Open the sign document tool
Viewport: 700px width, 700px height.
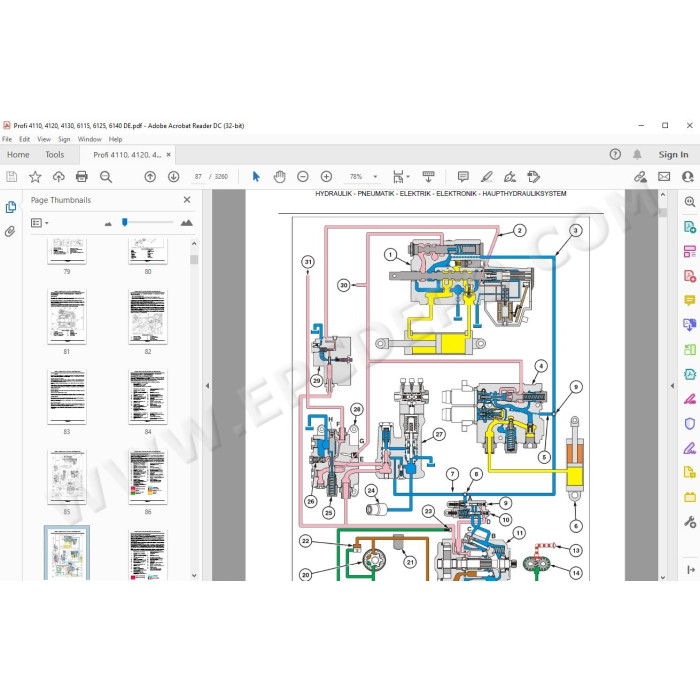[510, 177]
